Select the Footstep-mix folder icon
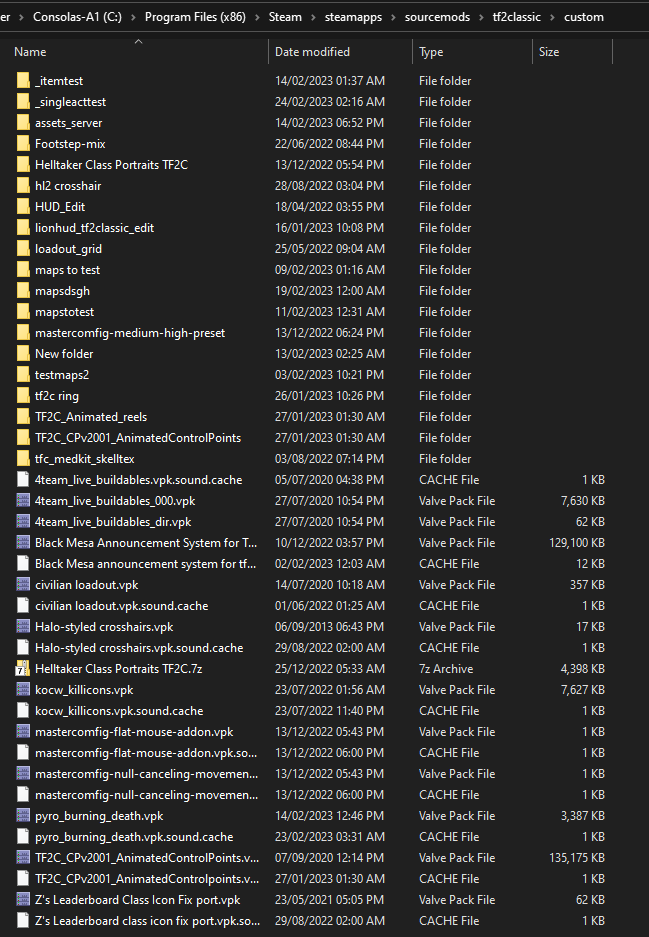Screen dimensions: 649x937 pos(23,143)
